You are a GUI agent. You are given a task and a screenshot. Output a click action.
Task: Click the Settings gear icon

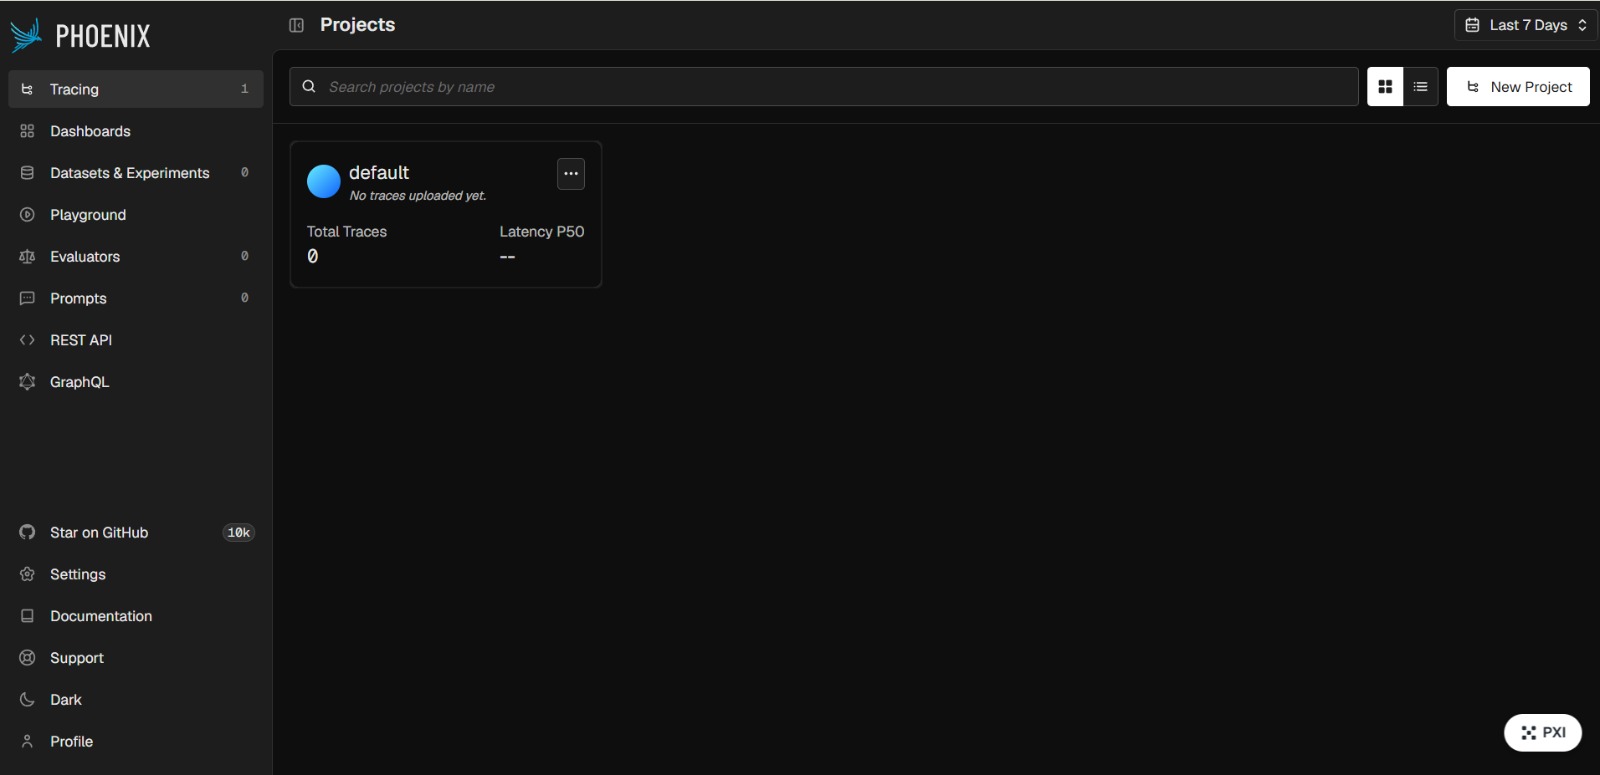[27, 574]
